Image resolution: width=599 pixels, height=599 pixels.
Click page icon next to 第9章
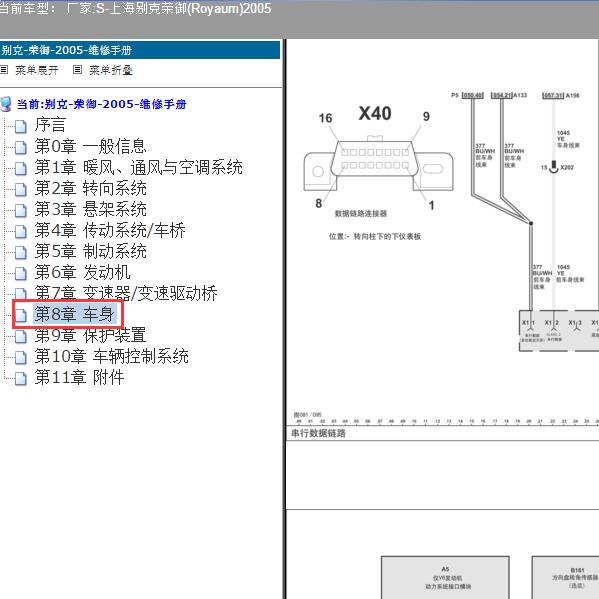point(21,336)
